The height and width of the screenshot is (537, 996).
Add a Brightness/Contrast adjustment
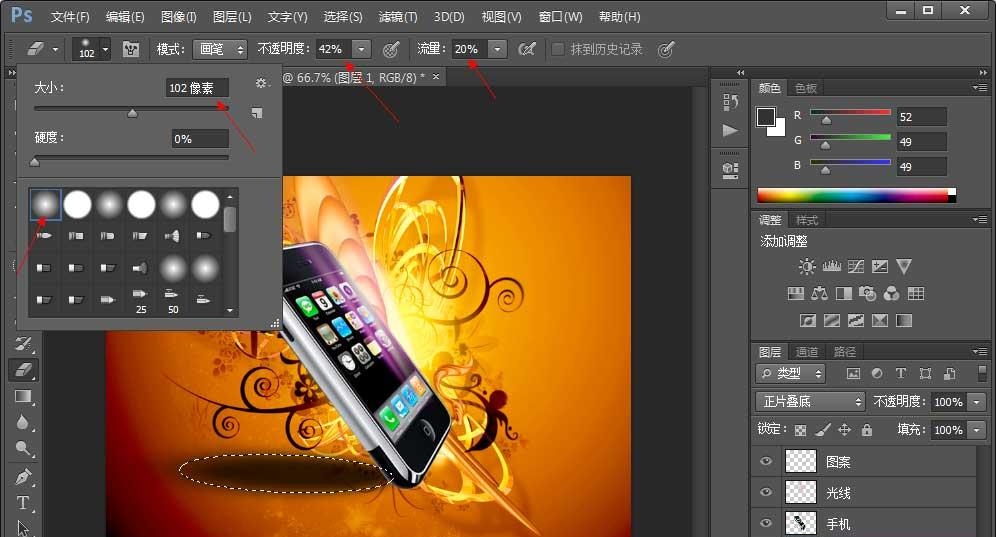pos(807,267)
